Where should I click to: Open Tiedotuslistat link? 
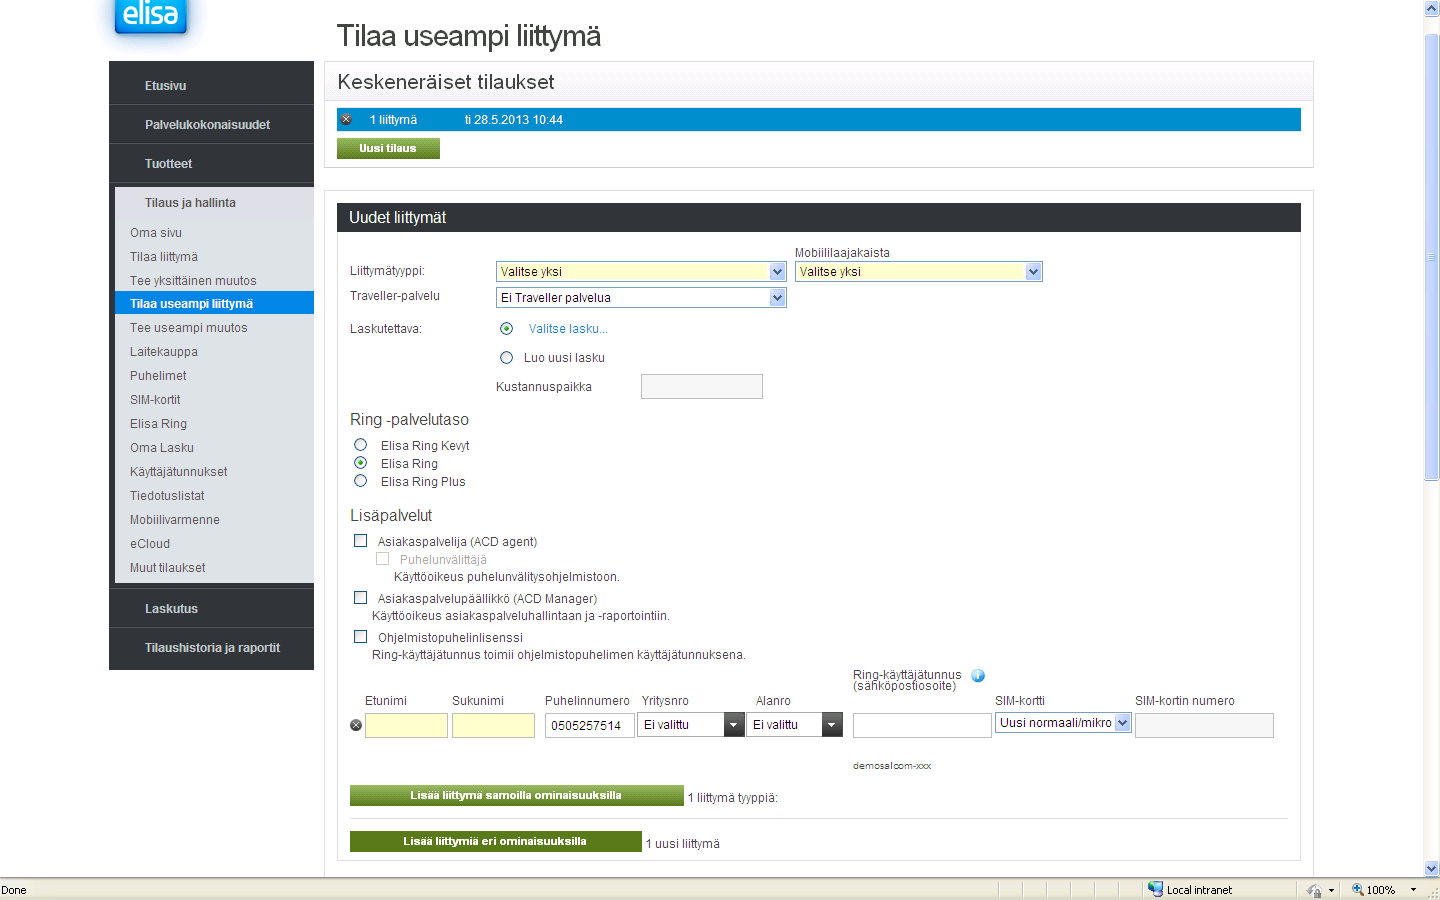tap(167, 496)
